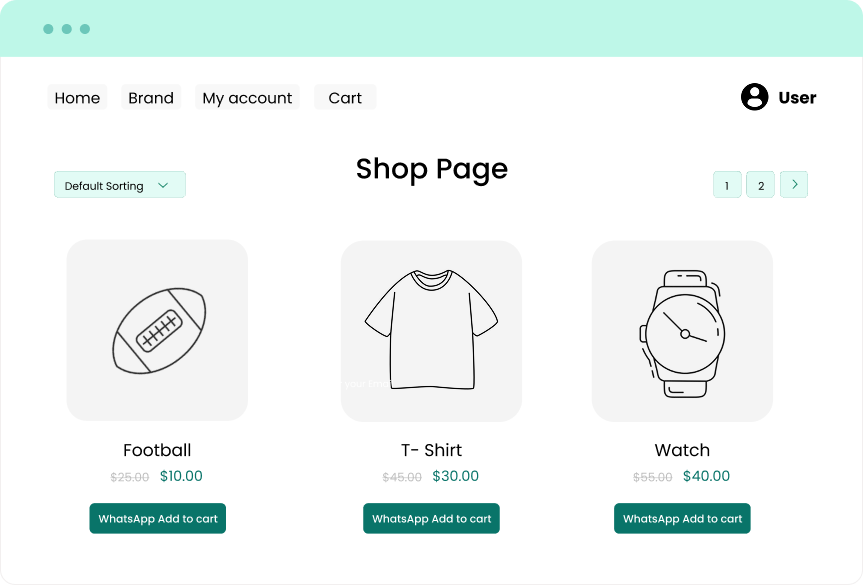This screenshot has width=863, height=585.
Task: Click the sorting dropdown chevron arrow
Action: pyautogui.click(x=164, y=184)
